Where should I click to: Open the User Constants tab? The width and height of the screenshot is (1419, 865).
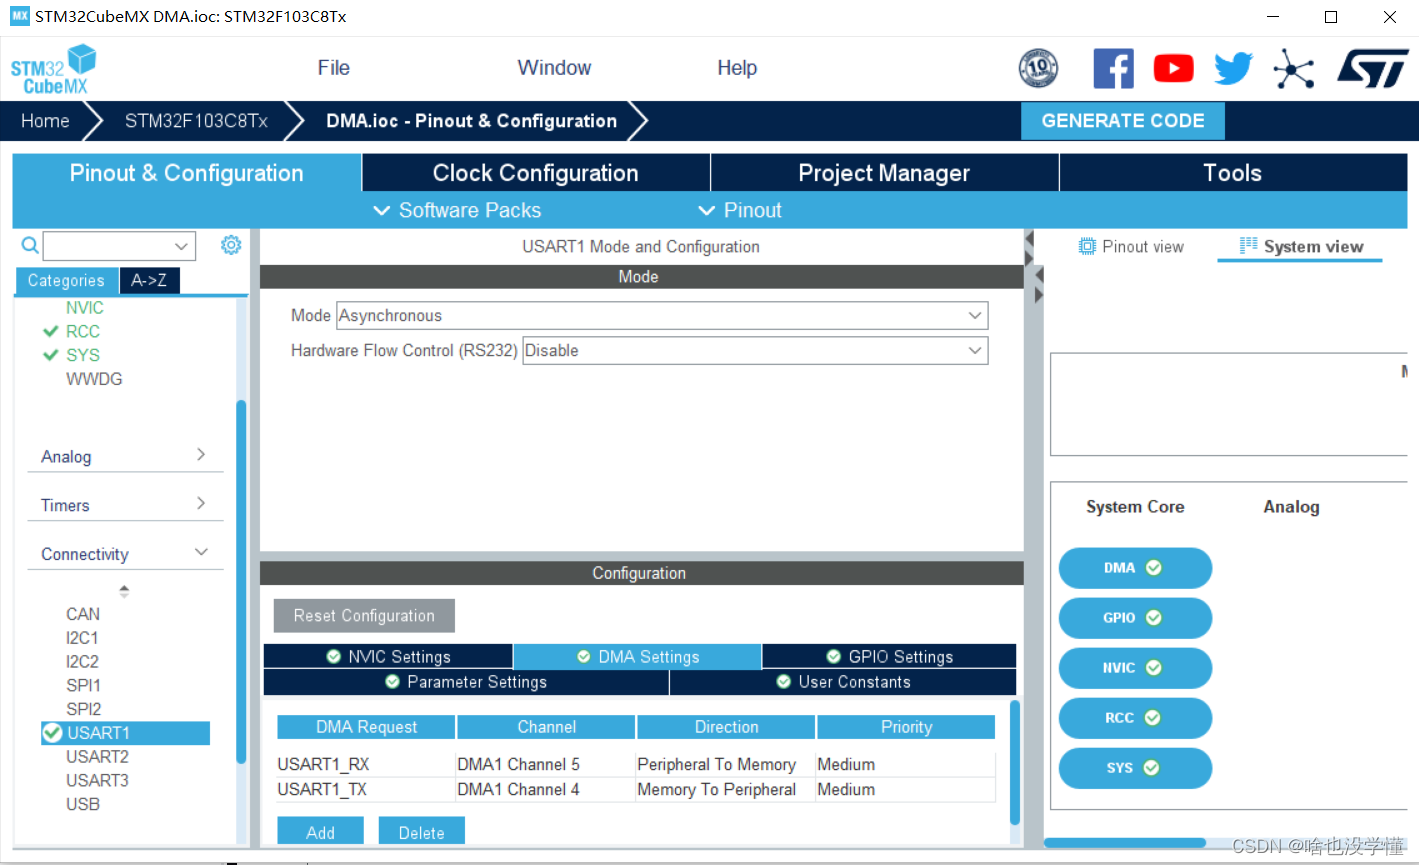tap(843, 682)
